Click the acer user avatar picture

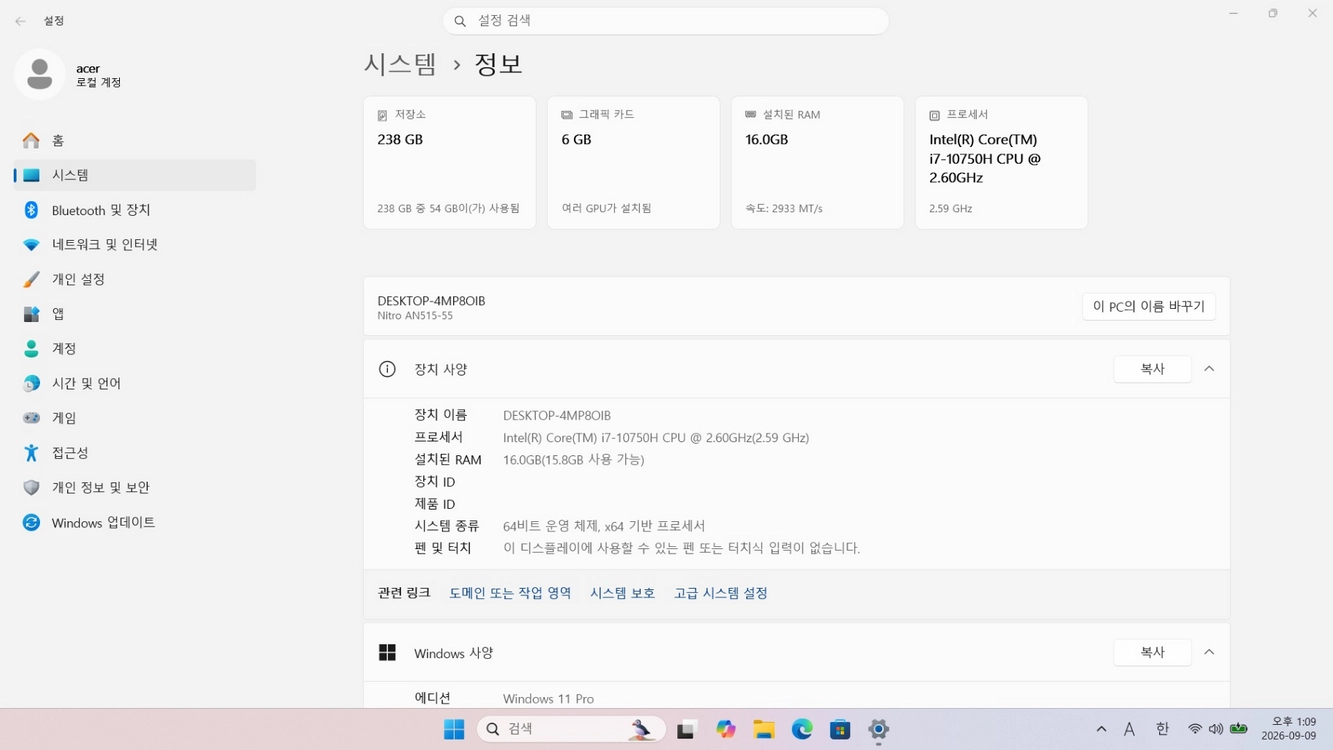tap(40, 74)
